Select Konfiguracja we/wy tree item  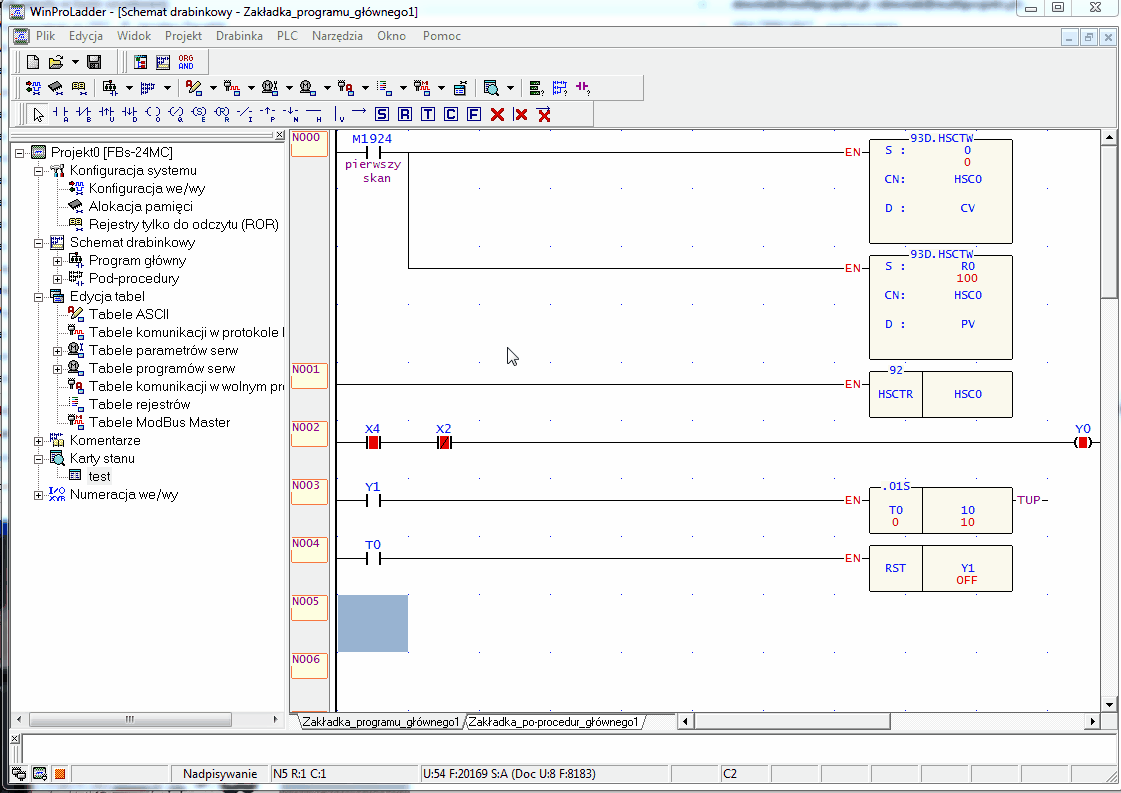[x=147, y=189]
